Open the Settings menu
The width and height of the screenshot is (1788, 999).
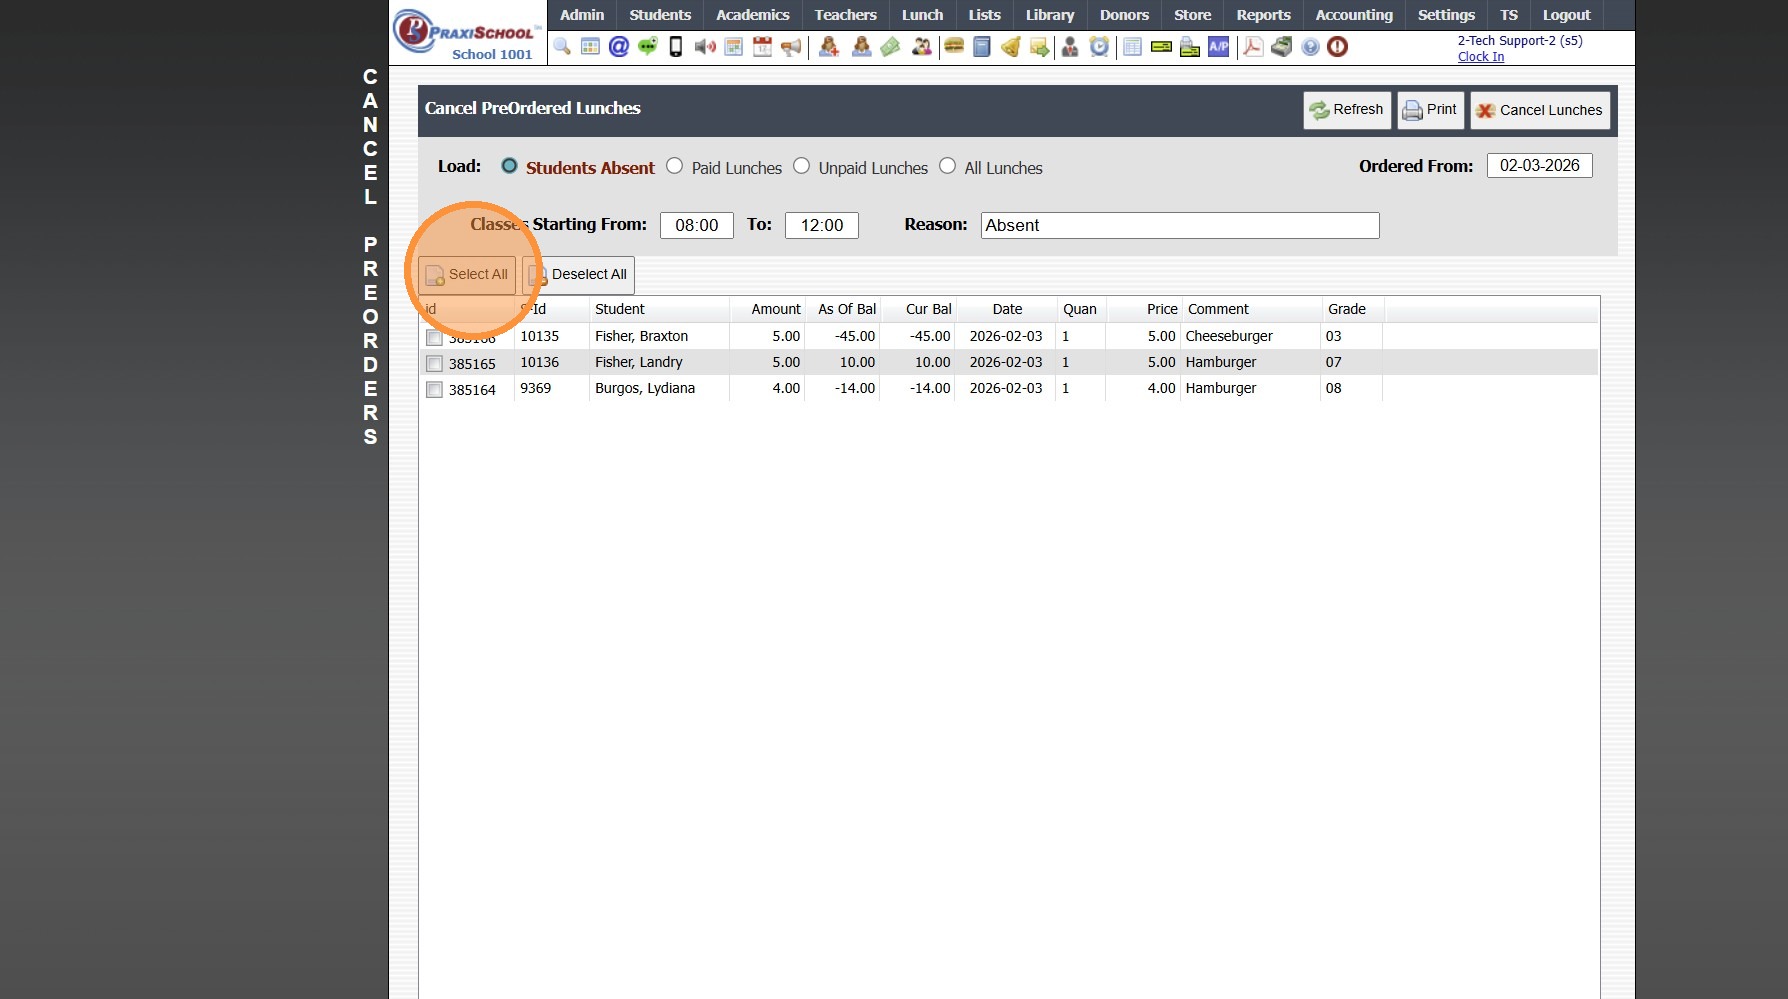click(1446, 15)
